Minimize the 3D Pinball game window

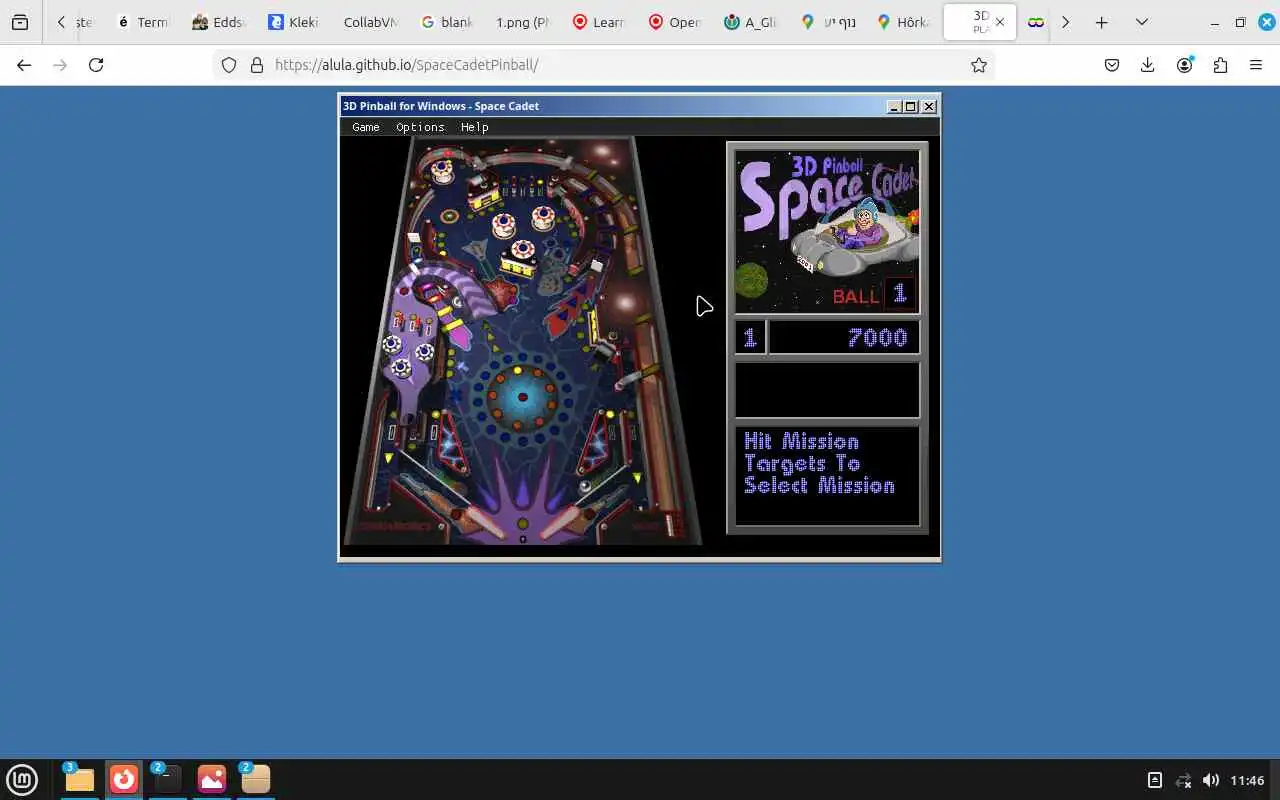point(893,106)
